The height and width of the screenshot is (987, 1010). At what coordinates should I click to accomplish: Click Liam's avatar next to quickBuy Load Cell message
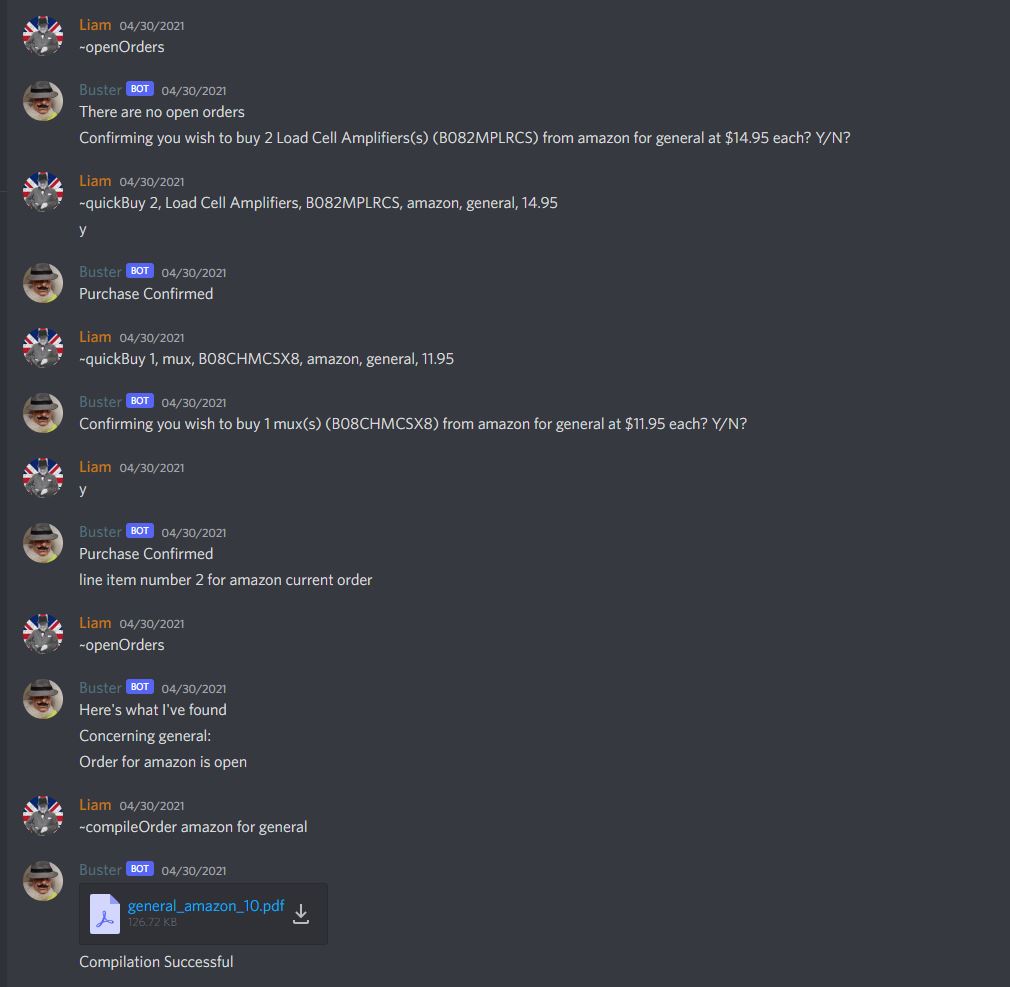coord(43,192)
